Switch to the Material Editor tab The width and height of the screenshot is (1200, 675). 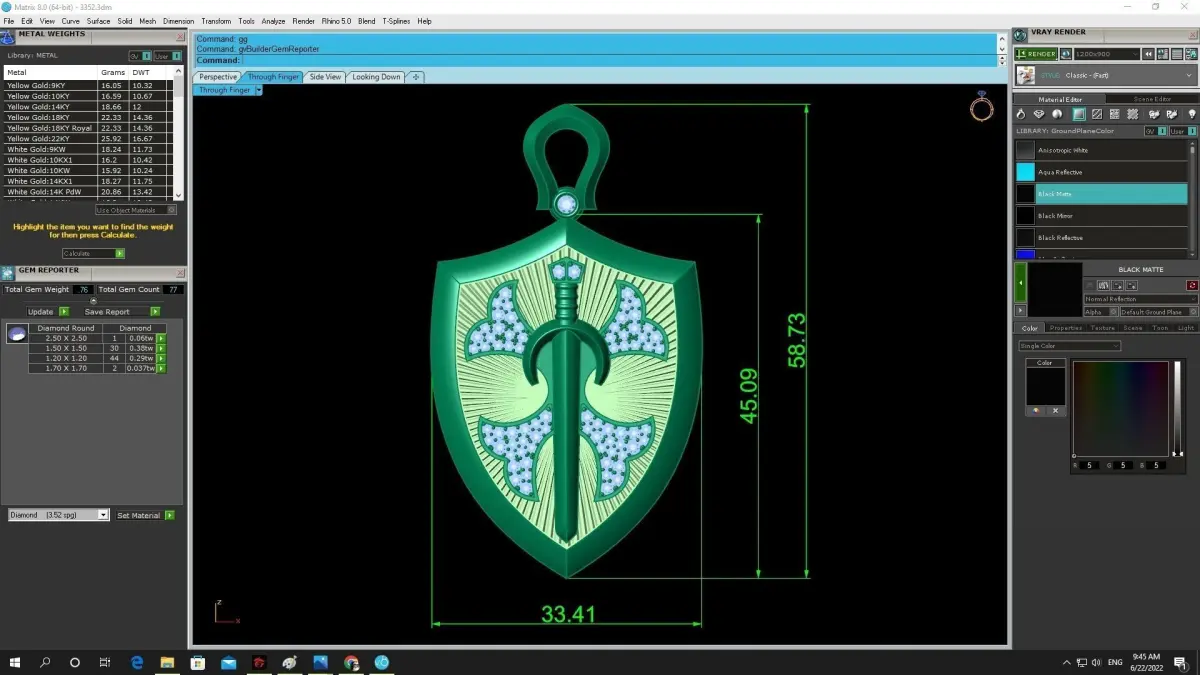1059,99
